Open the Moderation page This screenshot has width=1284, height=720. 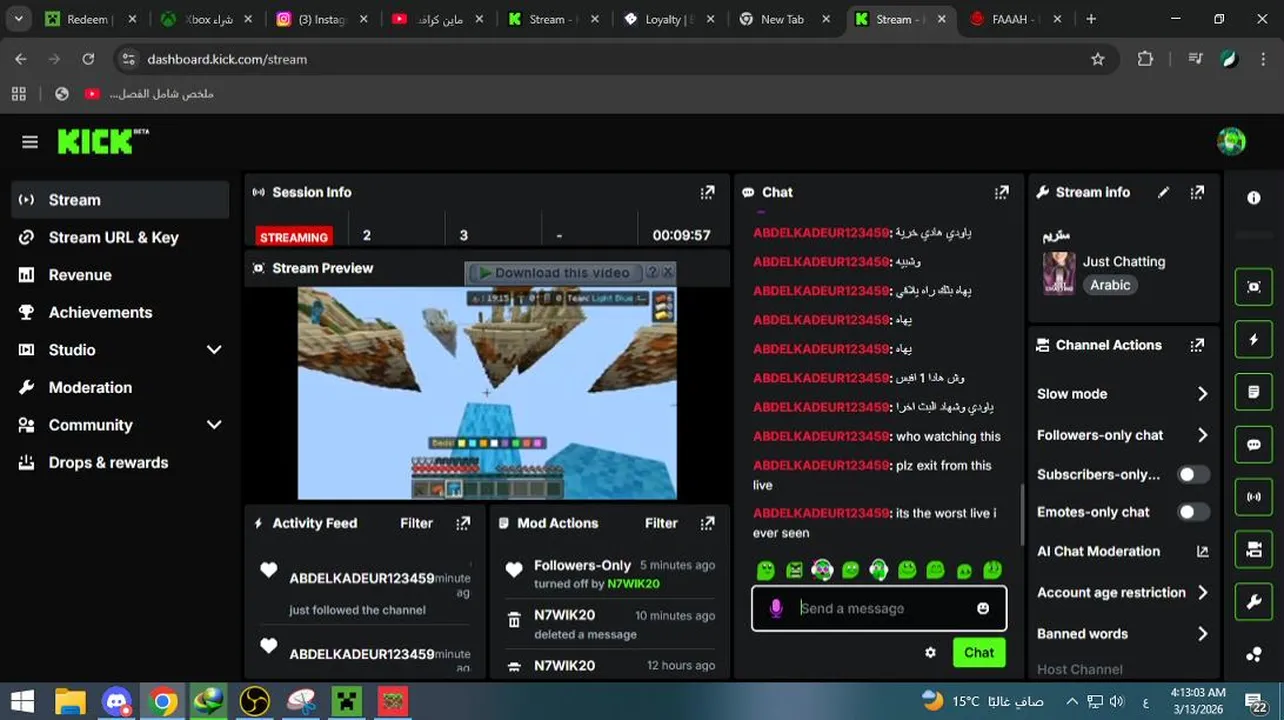coord(120,387)
